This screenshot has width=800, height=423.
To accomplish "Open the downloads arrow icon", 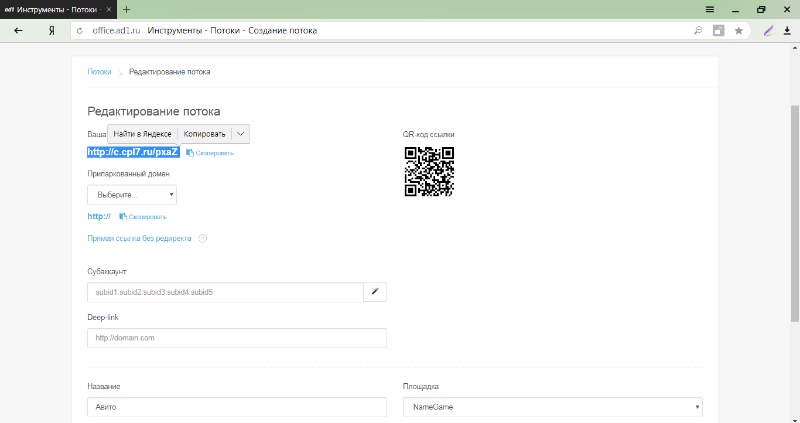I will pyautogui.click(x=787, y=31).
